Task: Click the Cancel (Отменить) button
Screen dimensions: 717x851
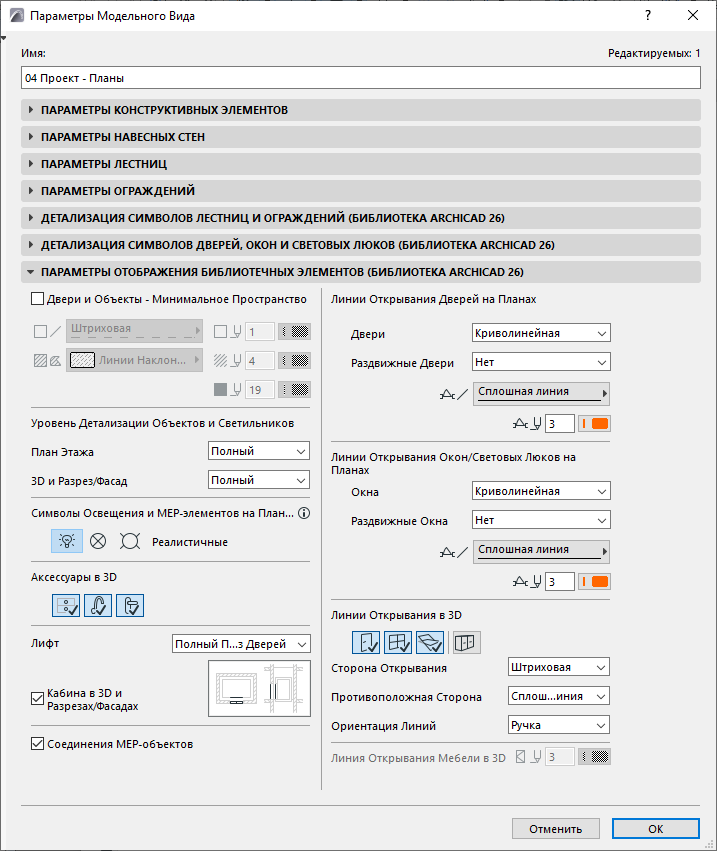Action: click(x=556, y=829)
